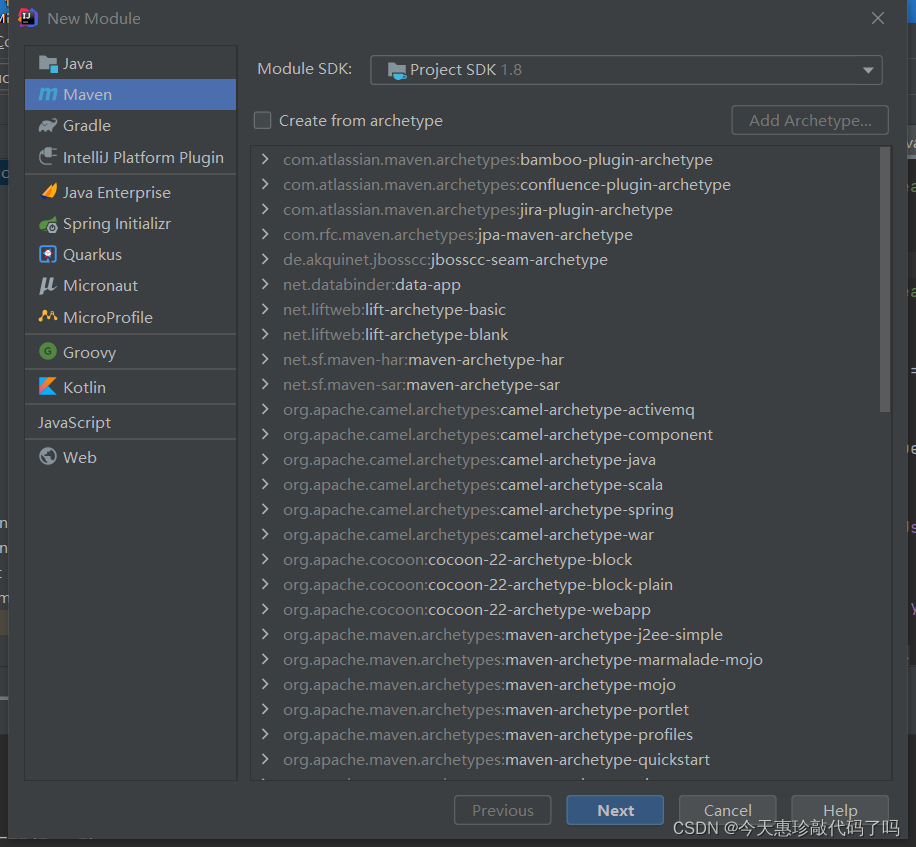Expand jpa-maven-archetype node
This screenshot has width=916, height=847.
[265, 234]
